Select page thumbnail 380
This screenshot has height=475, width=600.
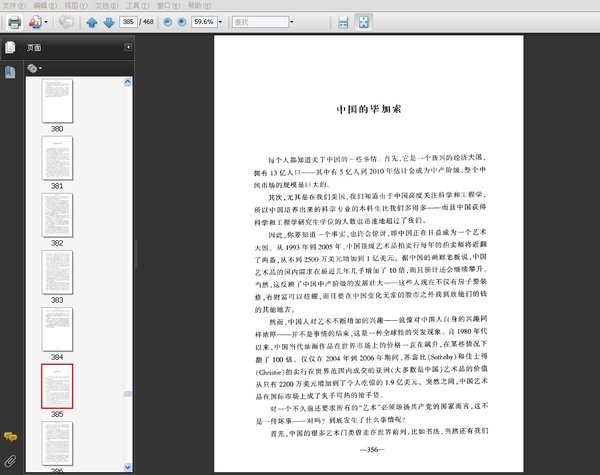point(57,101)
